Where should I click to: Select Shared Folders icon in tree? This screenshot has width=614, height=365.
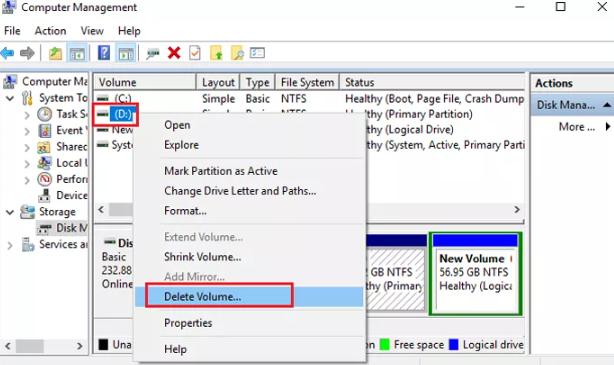click(x=44, y=147)
